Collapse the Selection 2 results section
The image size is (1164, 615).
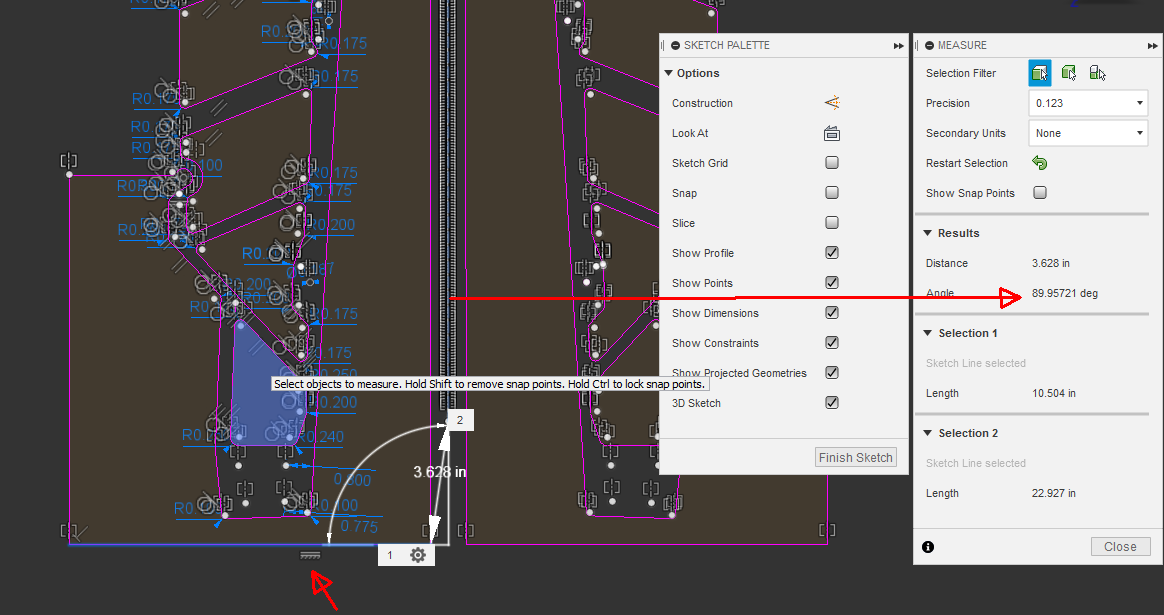pos(927,432)
